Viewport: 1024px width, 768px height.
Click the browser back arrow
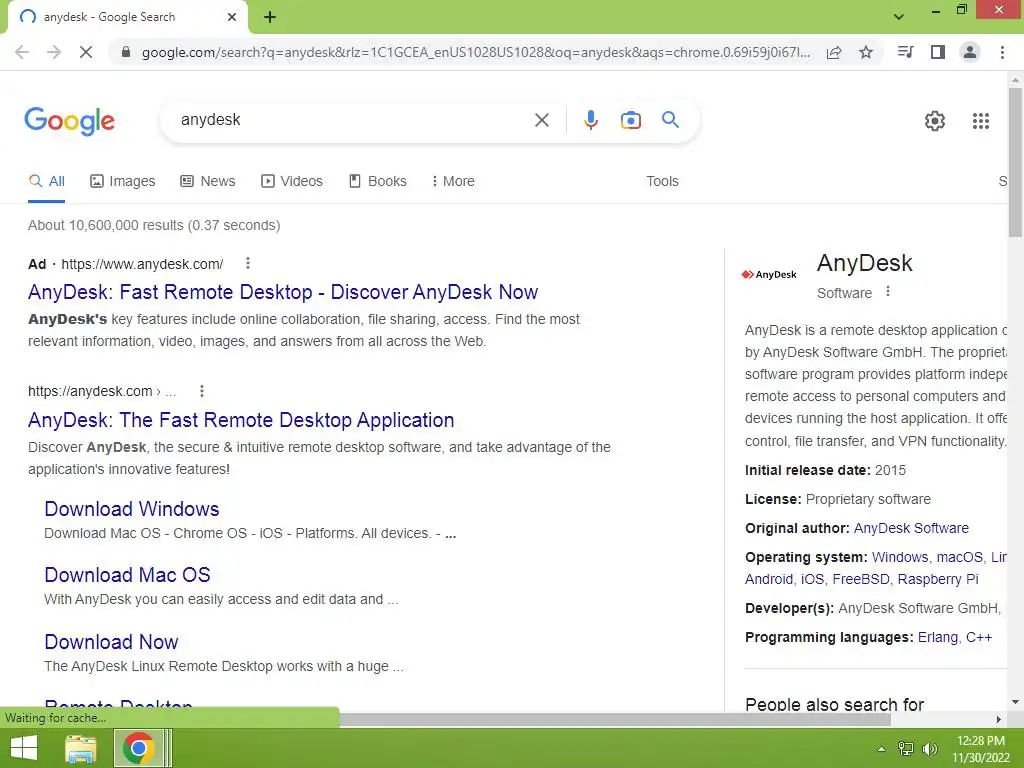pos(22,52)
